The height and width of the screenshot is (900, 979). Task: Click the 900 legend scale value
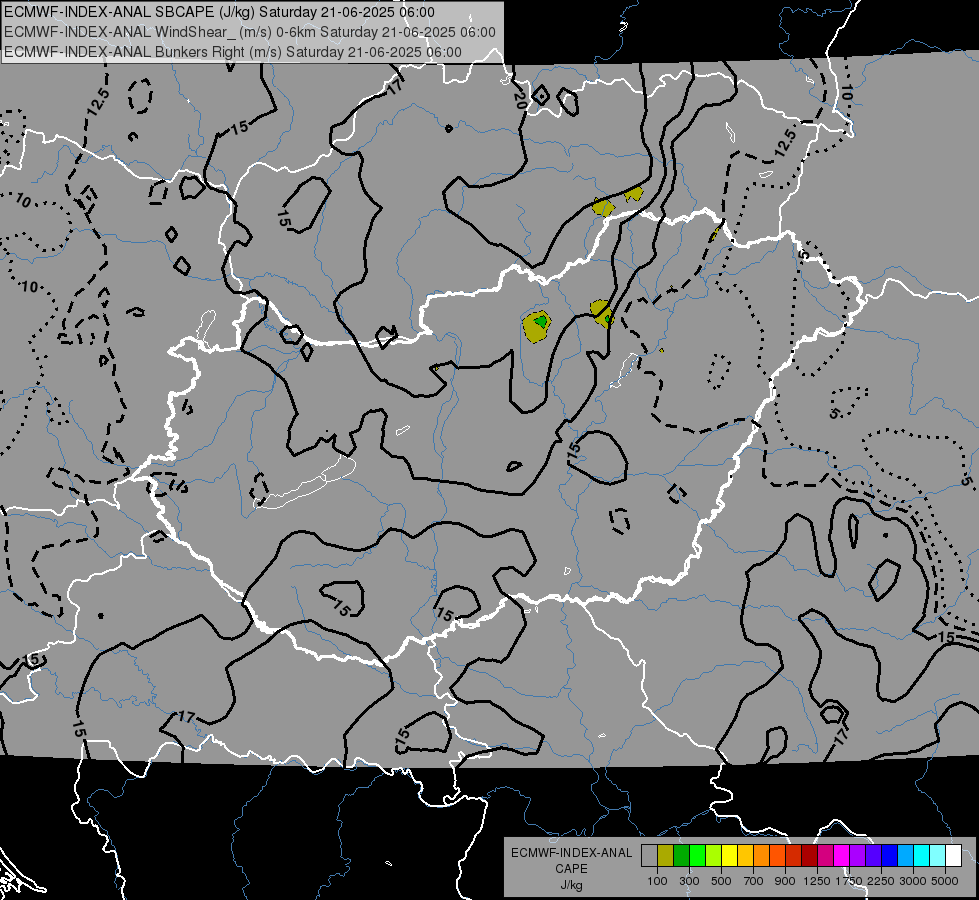point(785,881)
